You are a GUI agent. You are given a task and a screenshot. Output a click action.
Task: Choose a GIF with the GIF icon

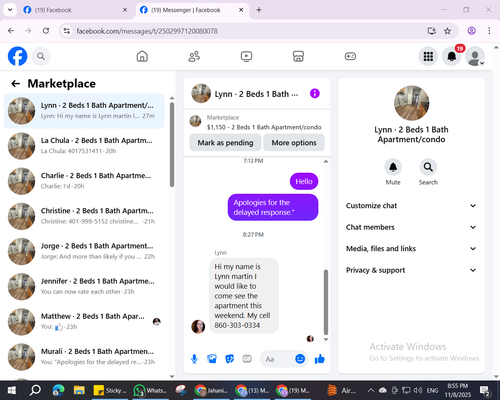click(x=247, y=359)
